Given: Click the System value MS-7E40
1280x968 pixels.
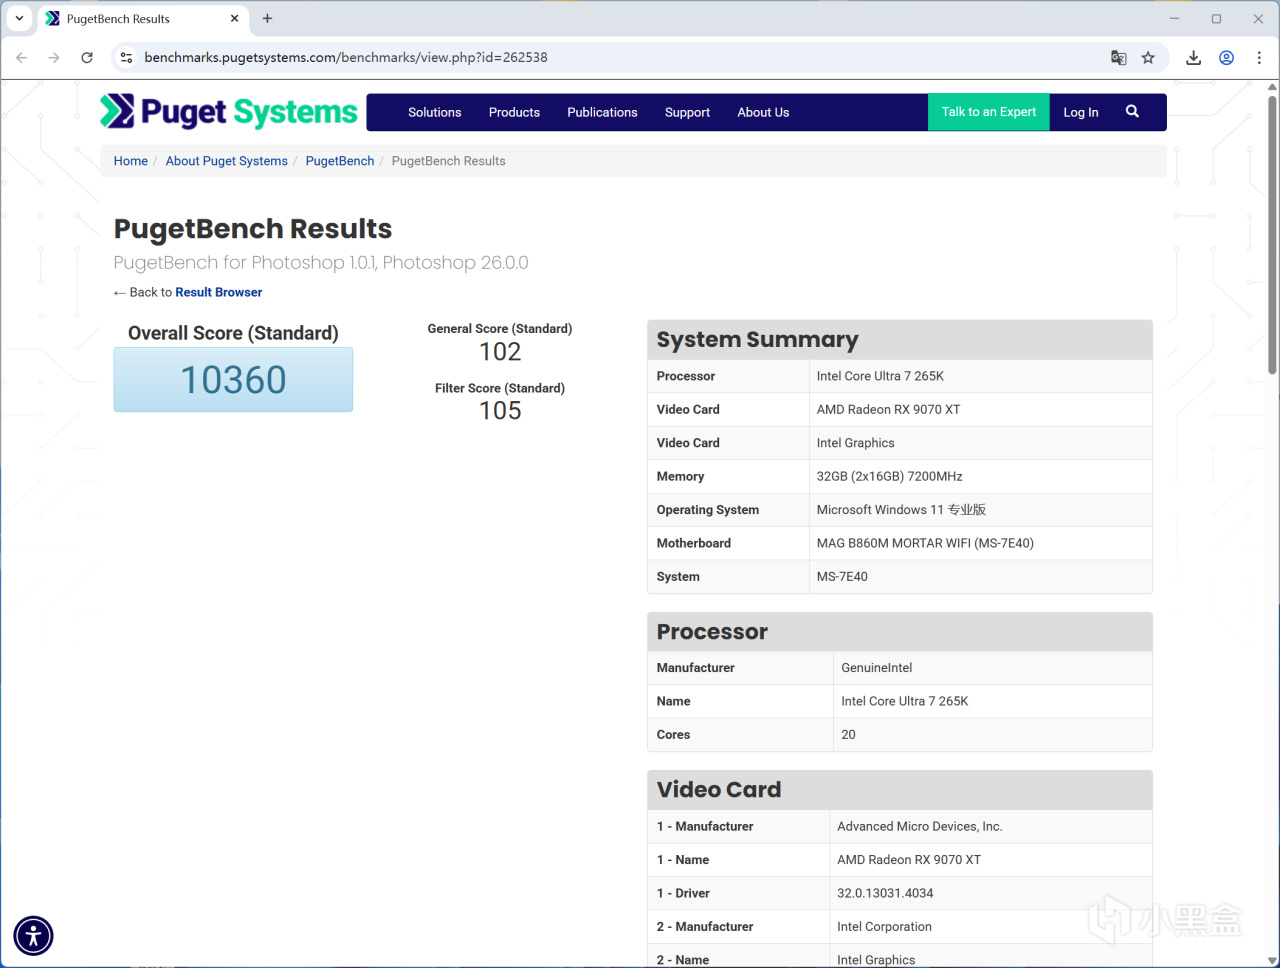Looking at the screenshot, I should [x=842, y=577].
